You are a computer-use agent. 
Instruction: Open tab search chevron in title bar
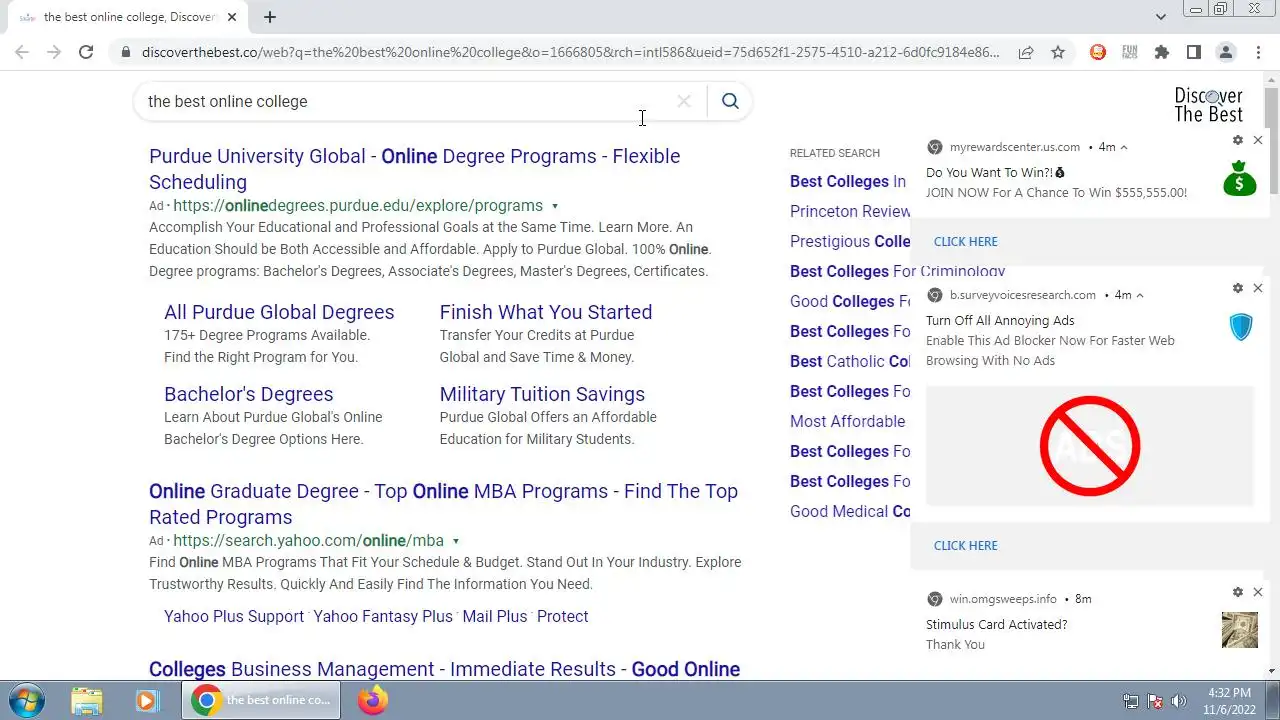tap(1160, 17)
